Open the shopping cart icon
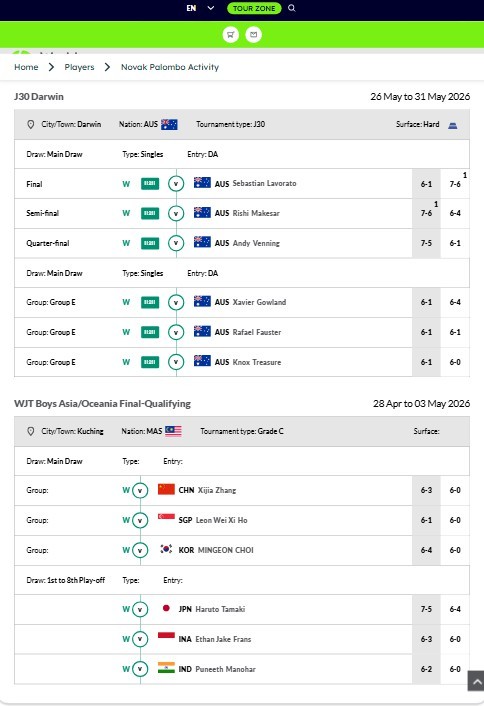 231,35
